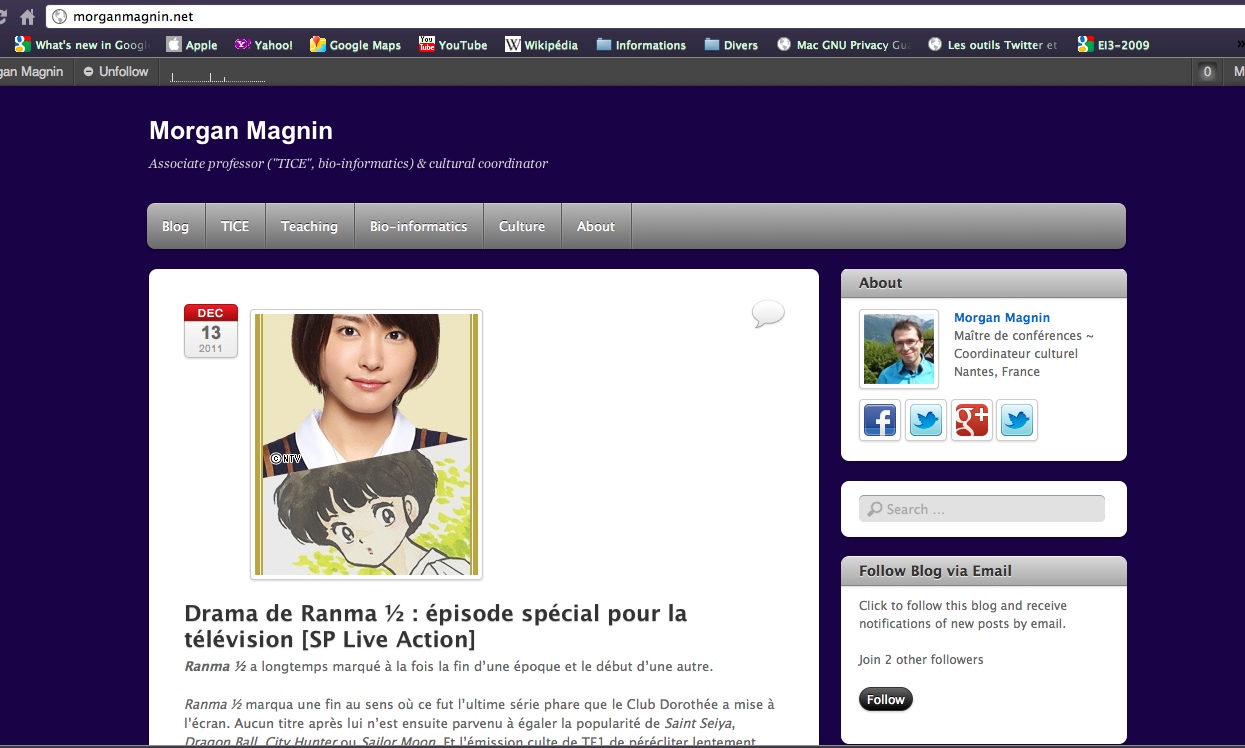Toggle Unfollow in the WordPress admin bar
The height and width of the screenshot is (748, 1245).
[116, 72]
